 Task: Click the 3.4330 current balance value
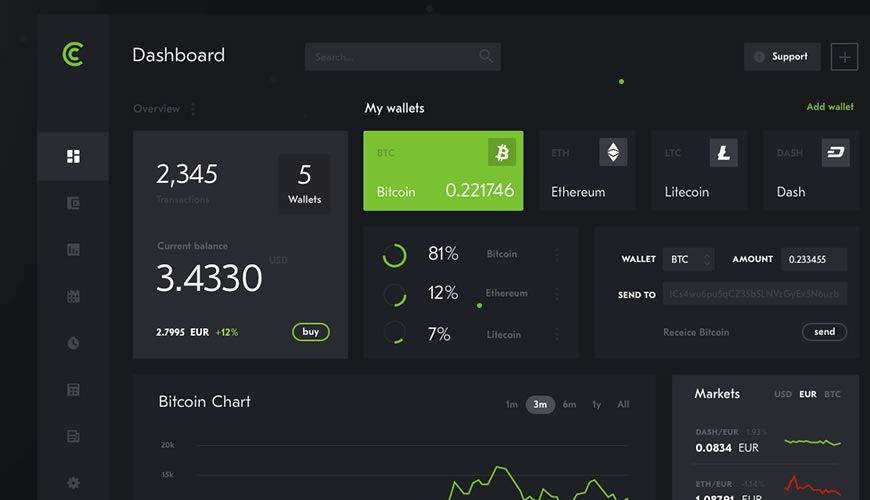tap(209, 278)
